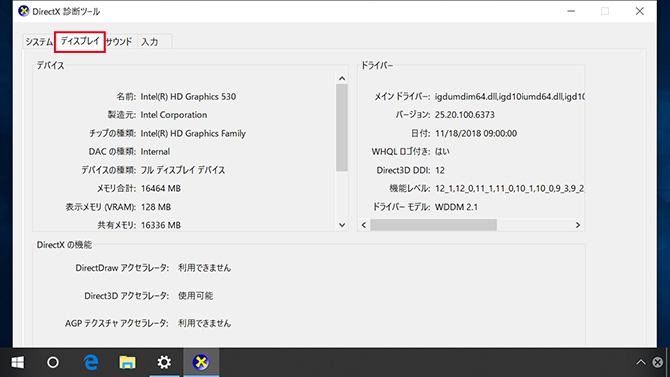The width and height of the screenshot is (670, 377).
Task: Click the tray notification X icon
Action: (x=658, y=362)
